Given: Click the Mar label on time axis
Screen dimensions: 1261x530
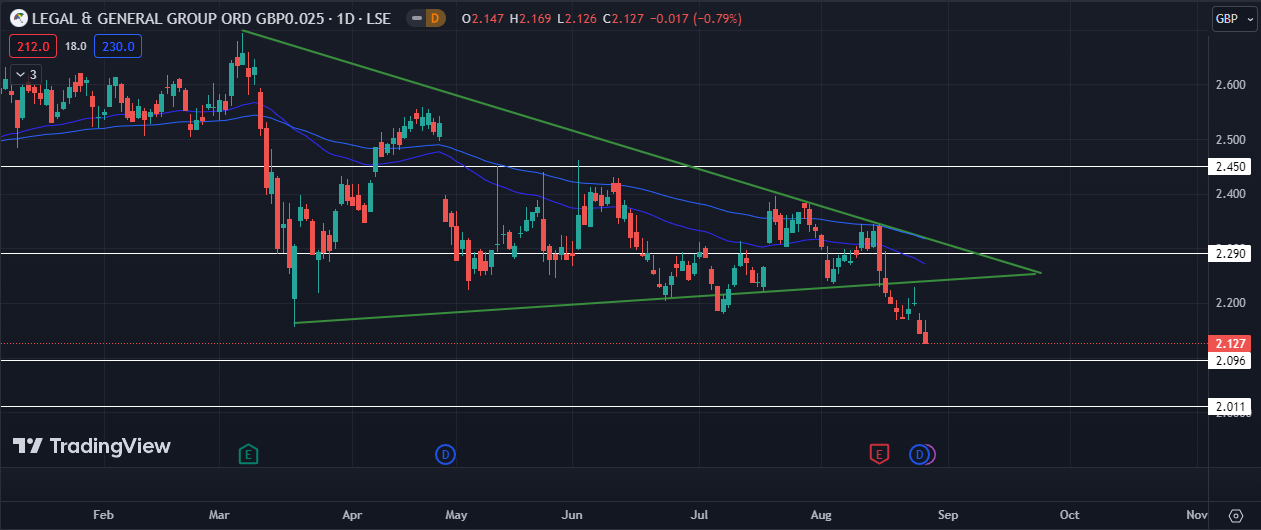Looking at the screenshot, I should coord(219,515).
